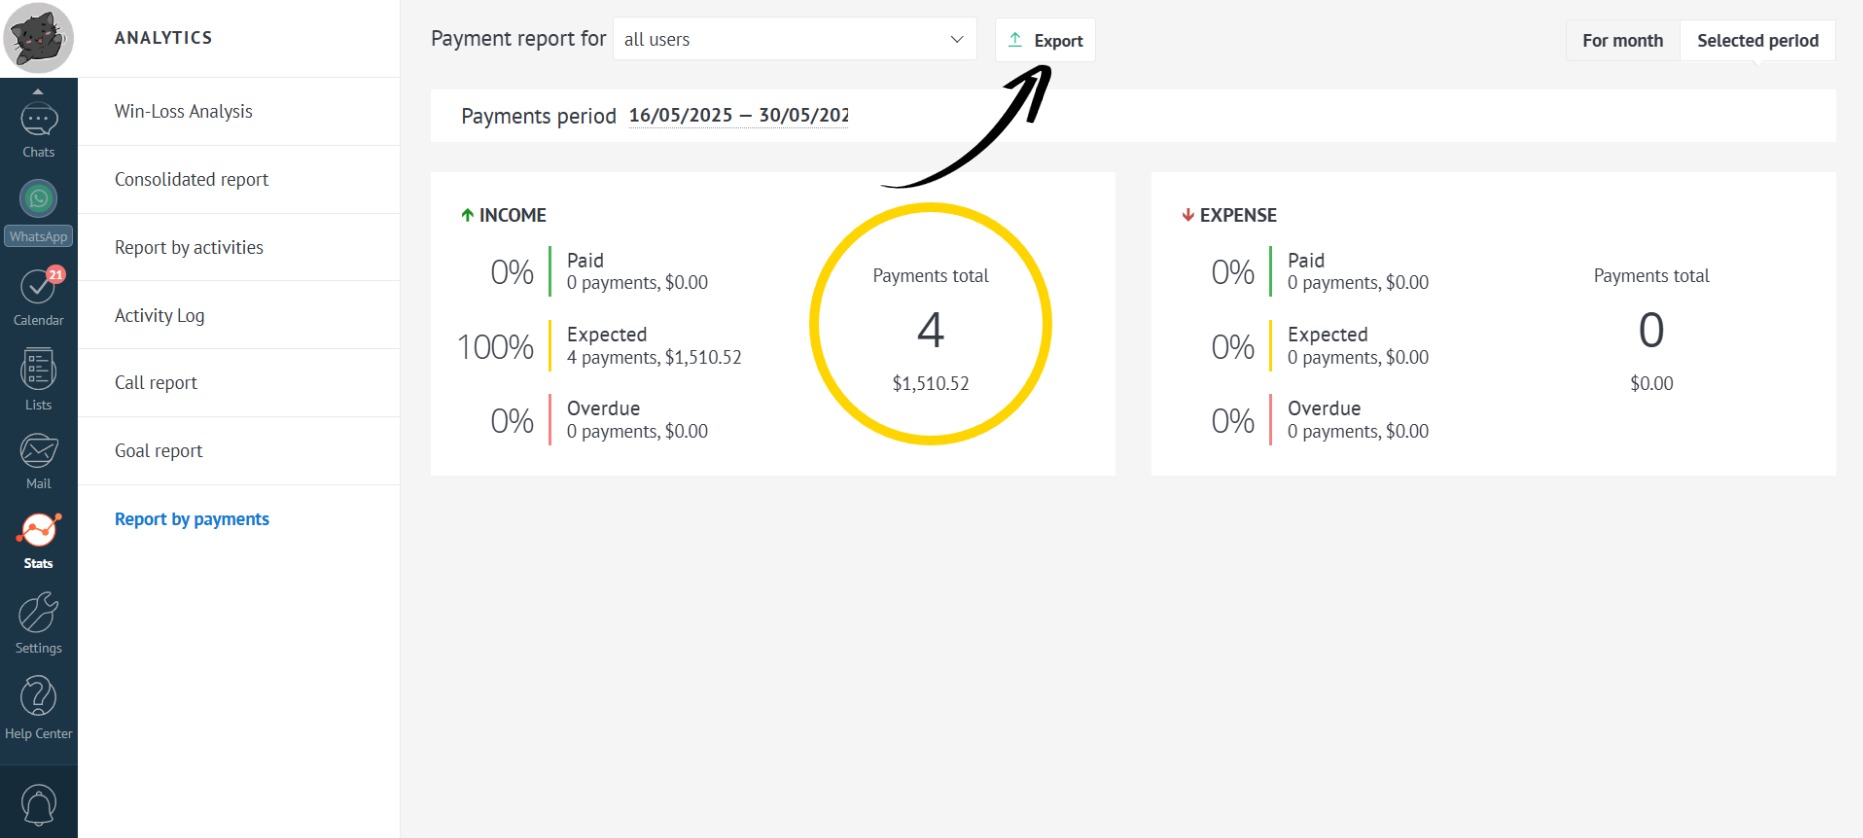The width and height of the screenshot is (1863, 838).
Task: Open the Consolidated report
Action: (191, 180)
